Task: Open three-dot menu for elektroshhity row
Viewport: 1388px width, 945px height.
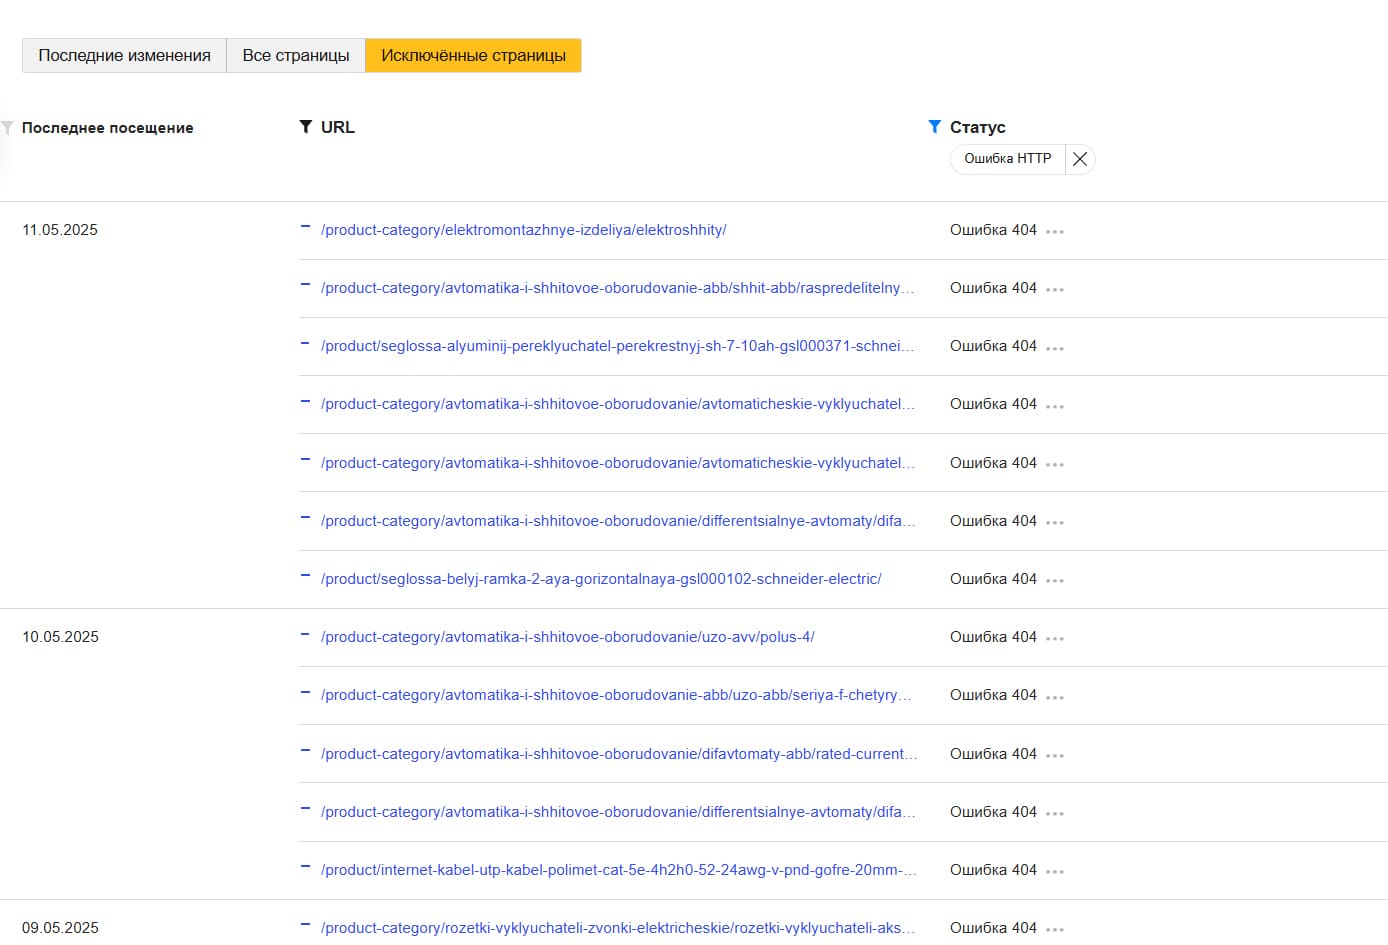Action: pyautogui.click(x=1055, y=231)
